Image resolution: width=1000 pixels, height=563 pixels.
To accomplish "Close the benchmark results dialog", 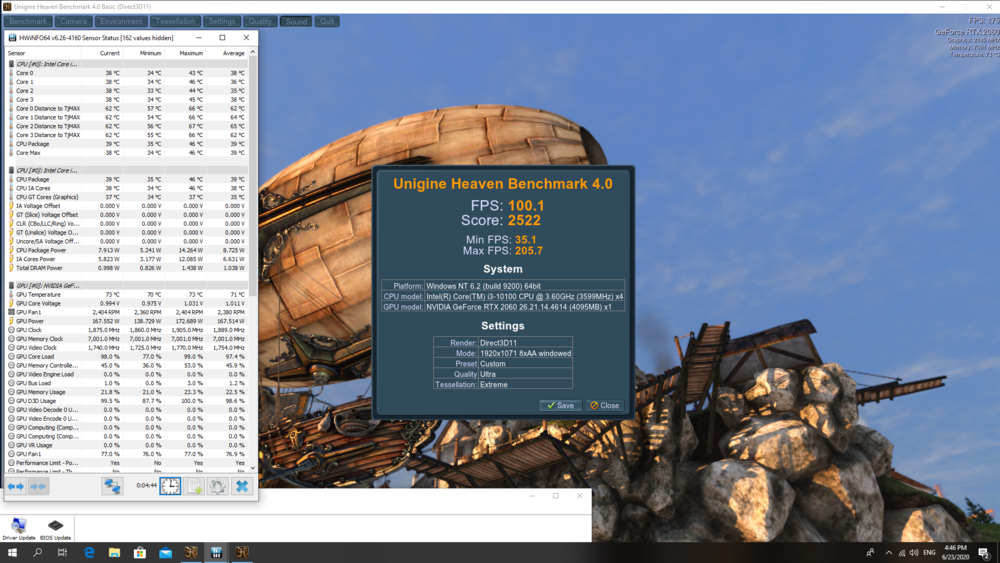I will 604,405.
